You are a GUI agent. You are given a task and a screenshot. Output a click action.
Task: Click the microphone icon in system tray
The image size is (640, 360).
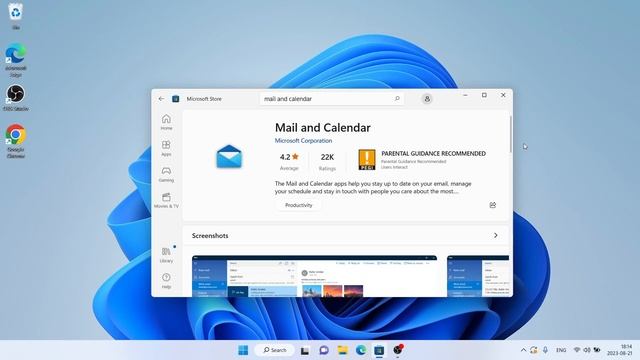pyautogui.click(x=545, y=350)
